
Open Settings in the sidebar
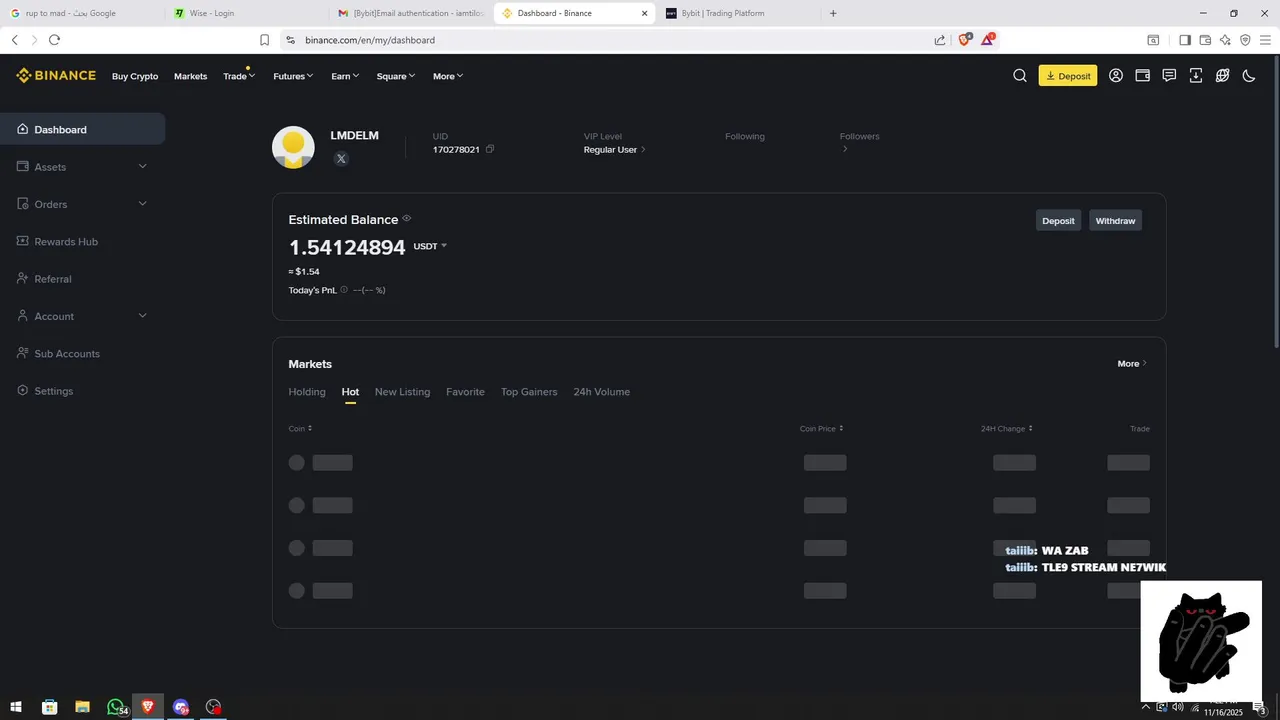(x=82, y=391)
